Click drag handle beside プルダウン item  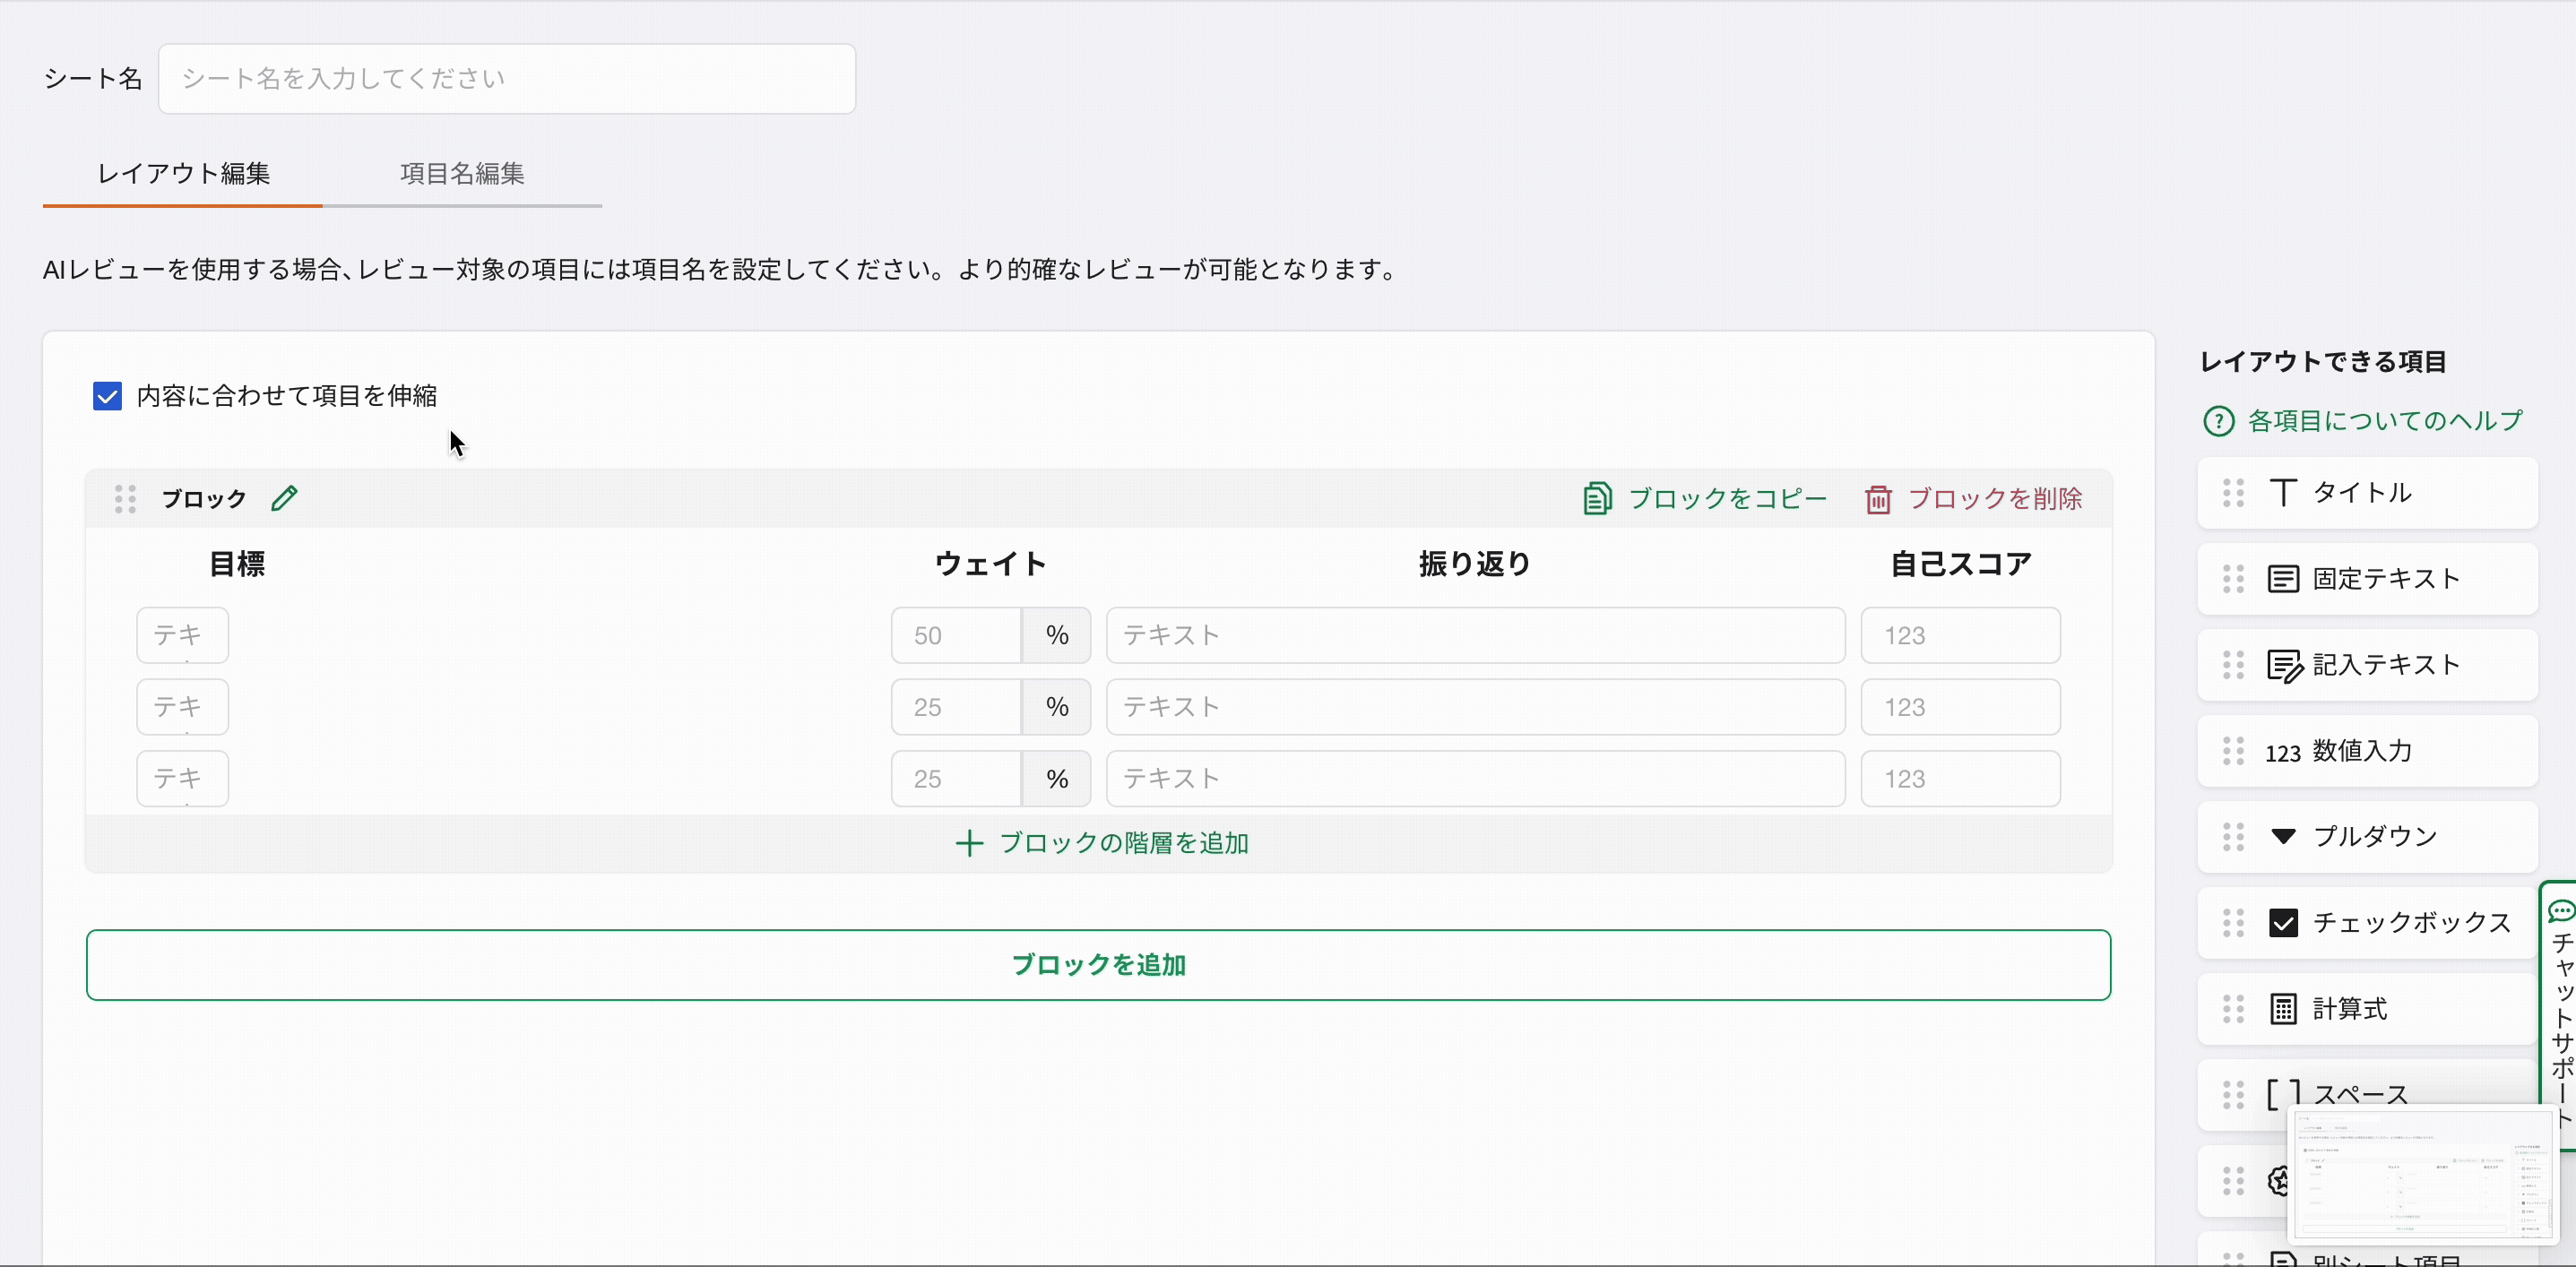click(x=2233, y=837)
